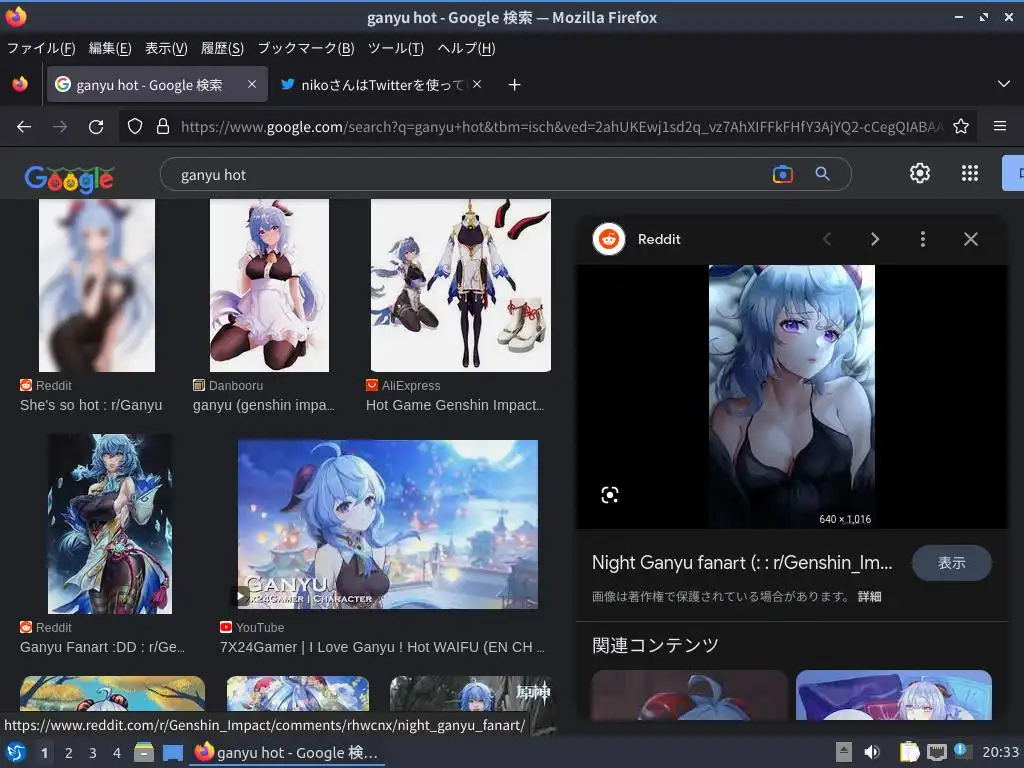Click the Firefox taskbar window entry
Screen dimensions: 1024x768
pos(287,752)
